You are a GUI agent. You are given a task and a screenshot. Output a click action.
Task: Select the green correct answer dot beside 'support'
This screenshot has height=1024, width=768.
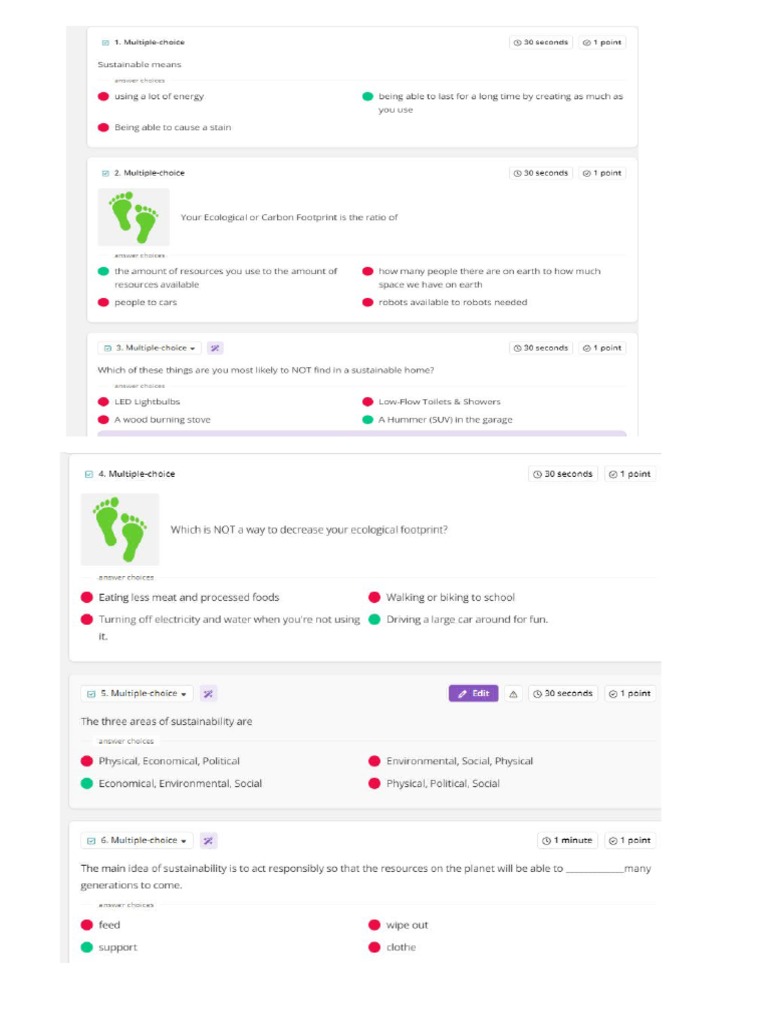pyautogui.click(x=87, y=947)
